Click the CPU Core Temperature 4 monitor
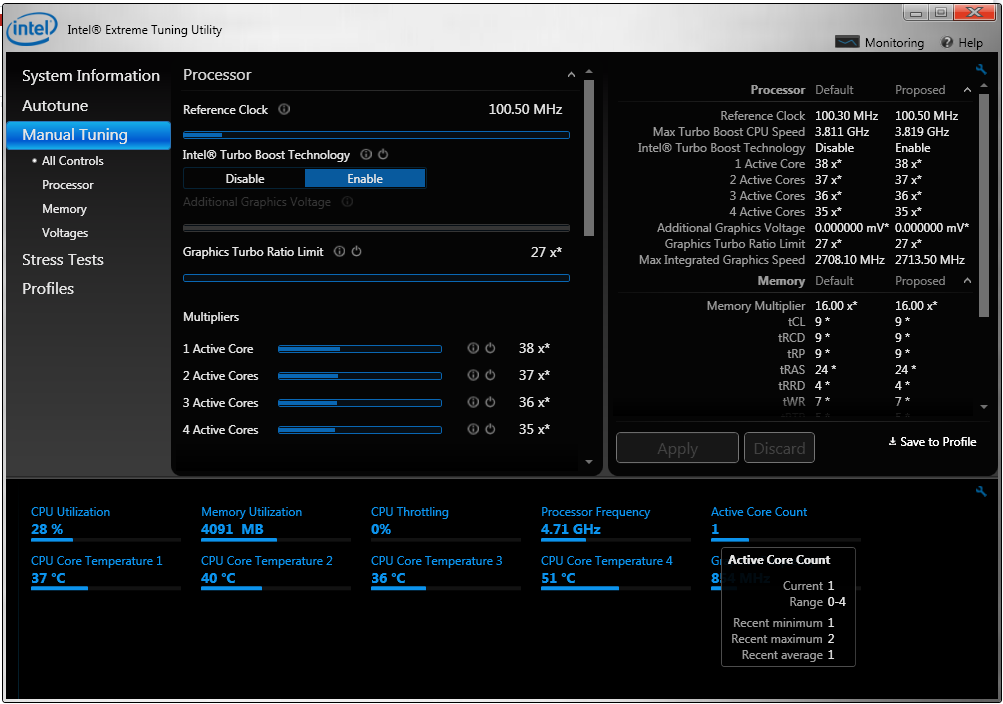The image size is (1003, 704). pos(616,572)
